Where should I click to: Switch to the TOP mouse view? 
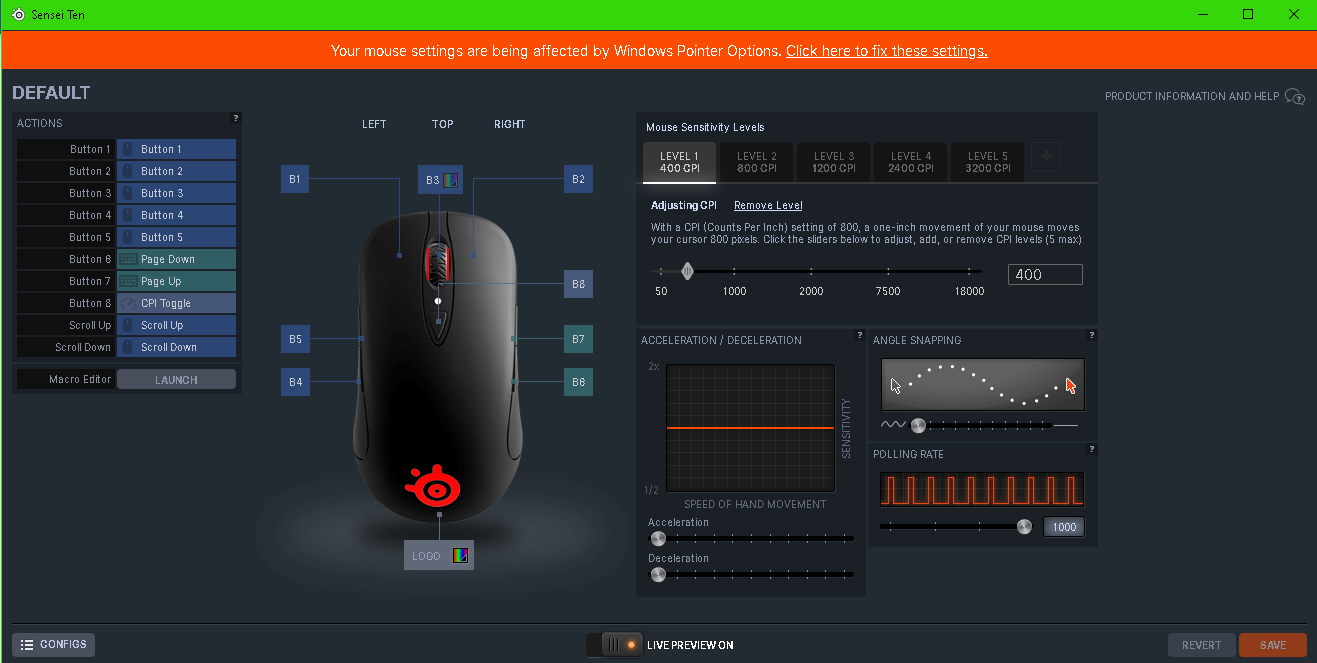click(x=443, y=124)
